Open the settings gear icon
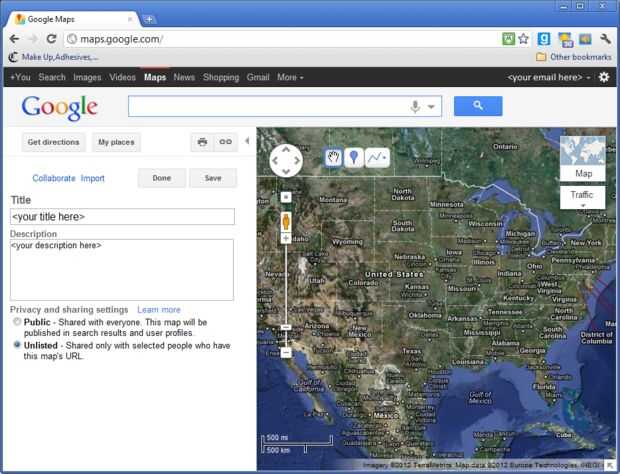 [604, 77]
